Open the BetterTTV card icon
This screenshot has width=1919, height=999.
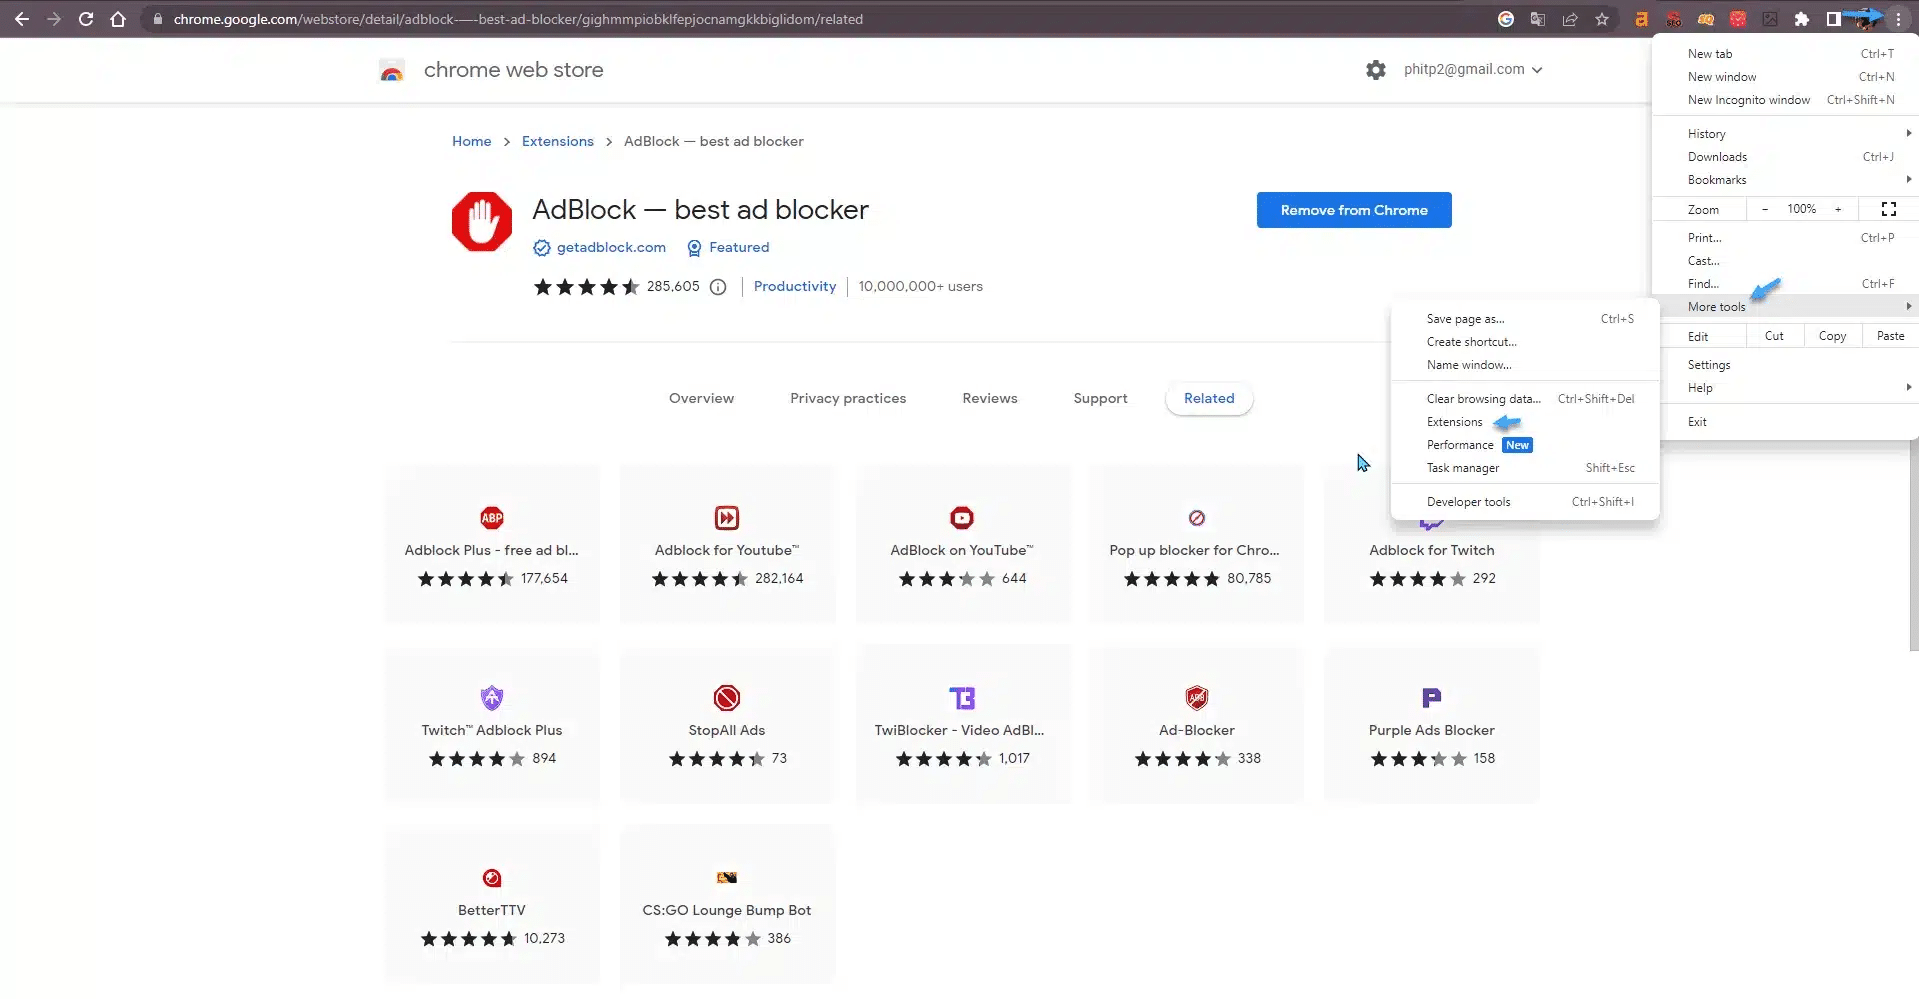[x=492, y=878]
